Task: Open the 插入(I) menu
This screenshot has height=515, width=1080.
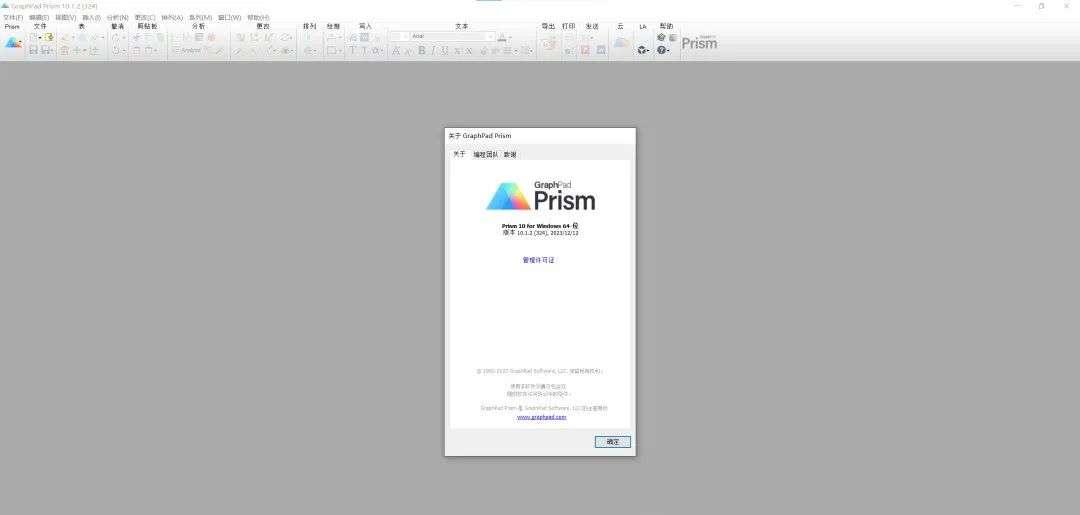Action: coord(92,17)
